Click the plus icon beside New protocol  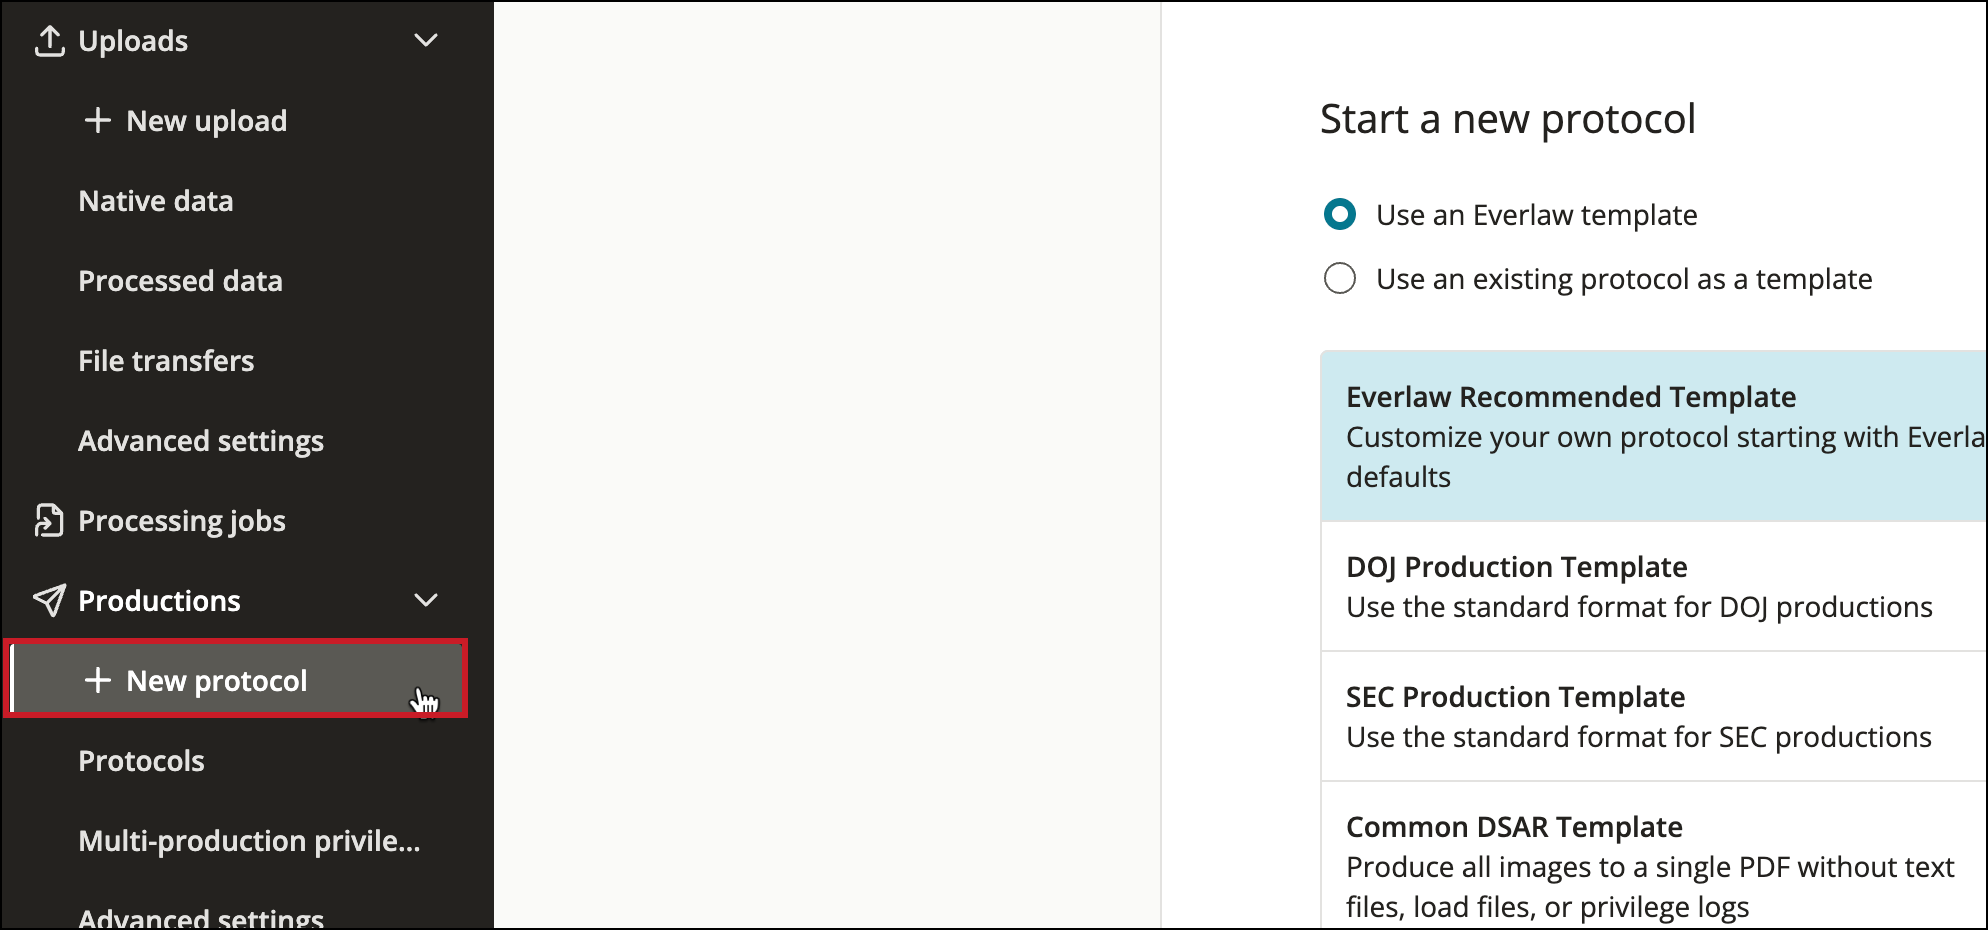(x=97, y=680)
